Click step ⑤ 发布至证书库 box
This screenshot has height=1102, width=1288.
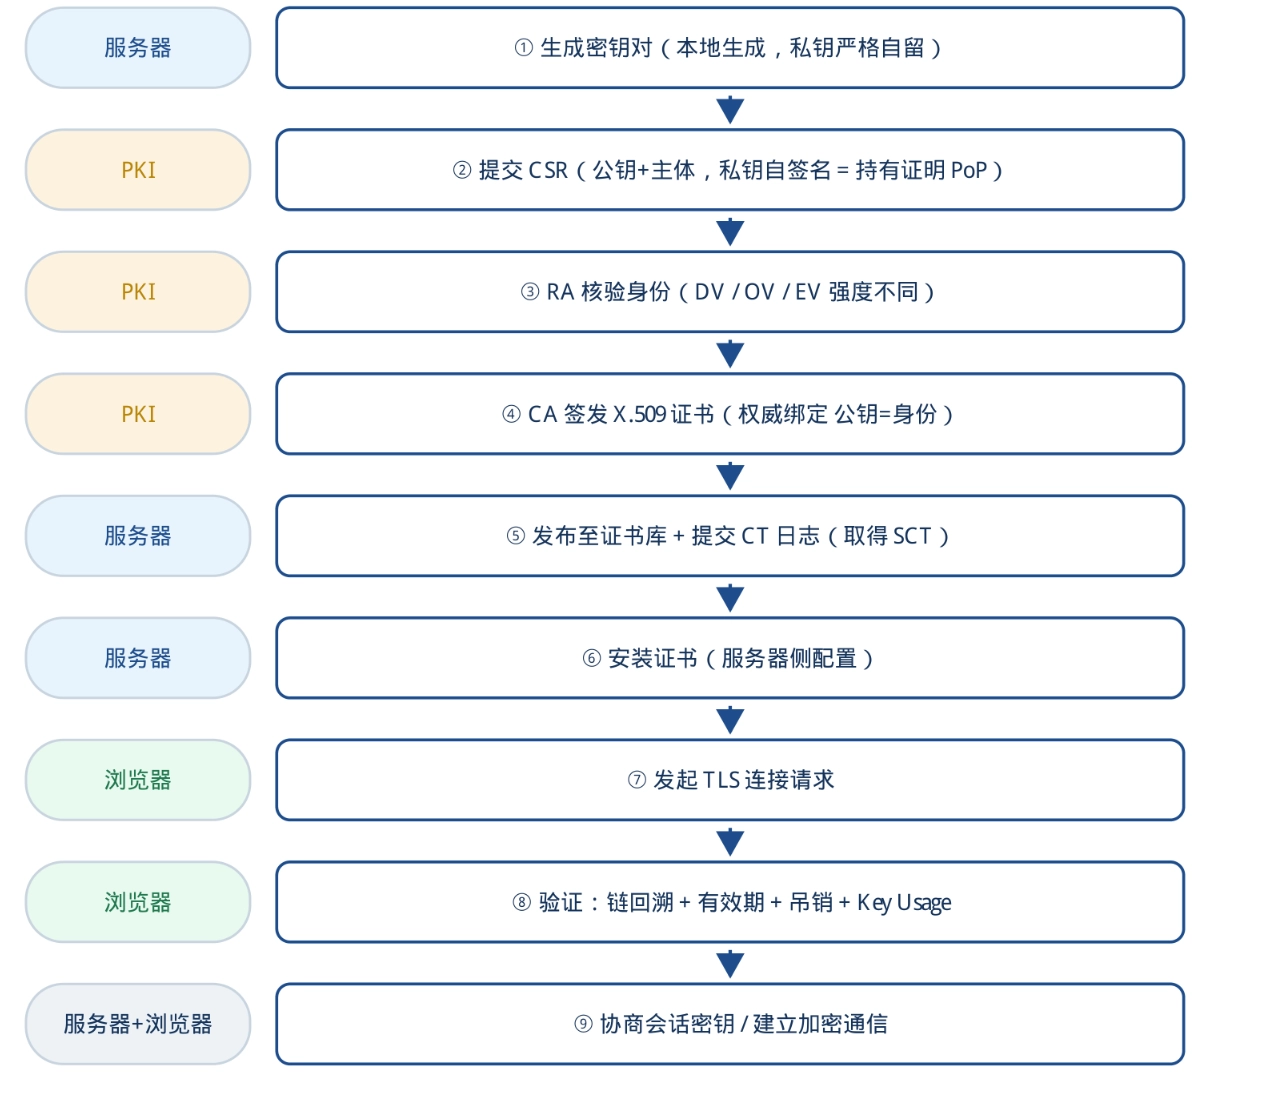730,536
